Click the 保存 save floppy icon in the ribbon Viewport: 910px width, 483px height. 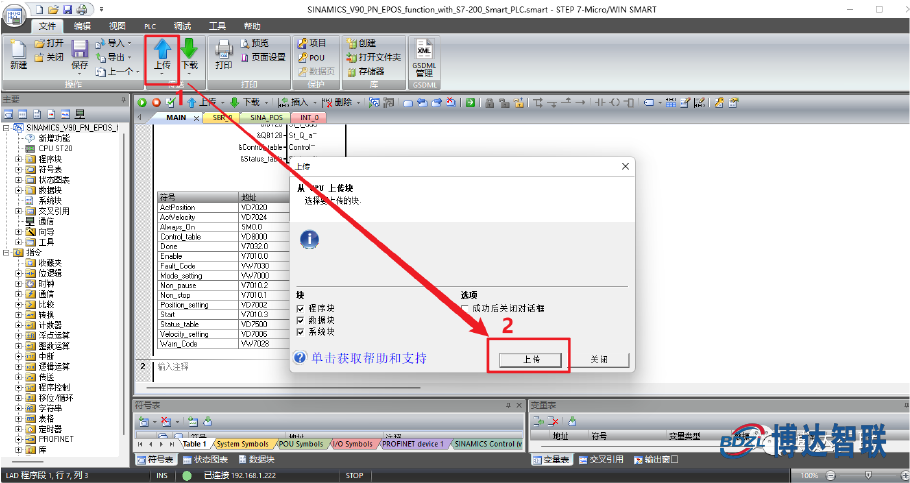tap(80, 50)
